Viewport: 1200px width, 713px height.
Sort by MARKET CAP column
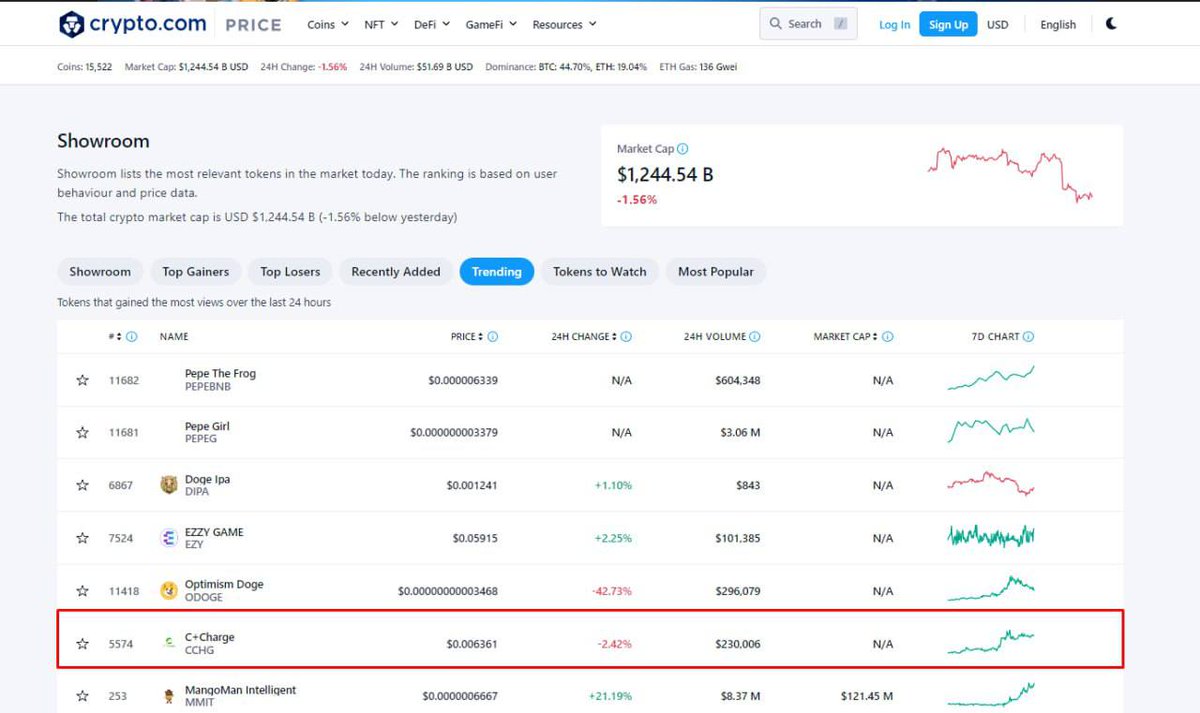(x=846, y=337)
